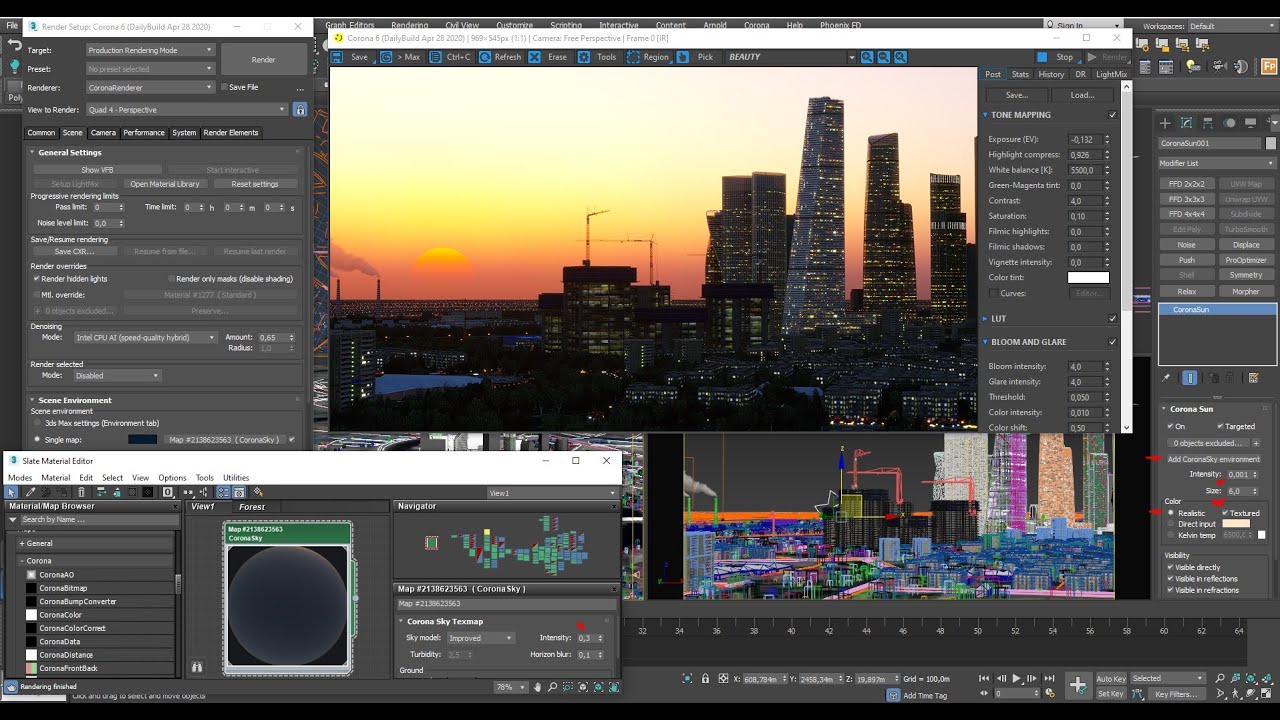The height and width of the screenshot is (720, 1280).
Task: Open the Performance tab in Render Setup
Action: pos(144,132)
